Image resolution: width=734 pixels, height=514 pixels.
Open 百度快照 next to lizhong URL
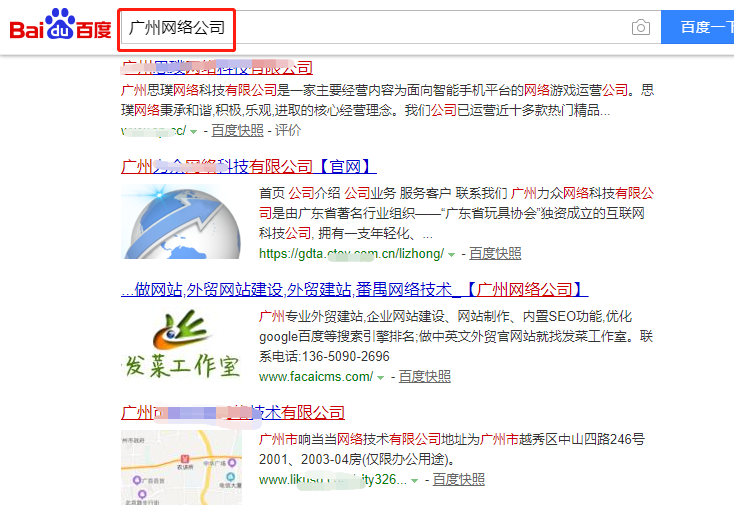point(495,253)
